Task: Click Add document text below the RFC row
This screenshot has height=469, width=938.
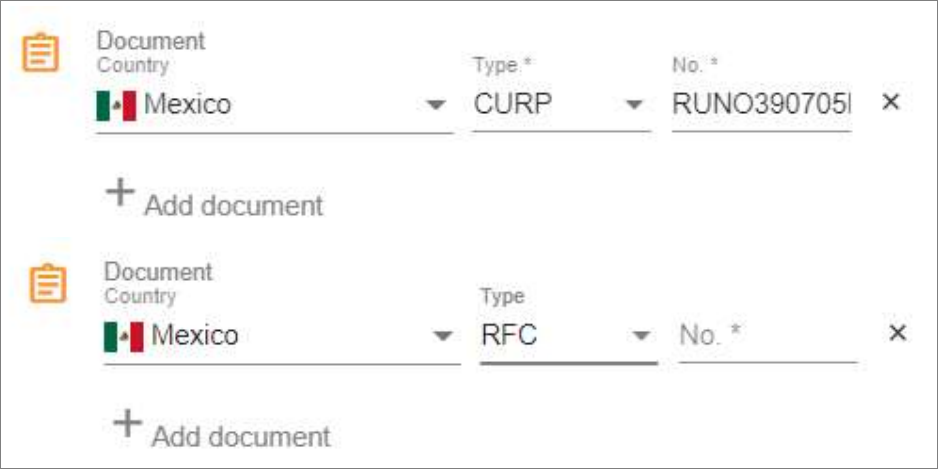Action: click(240, 437)
